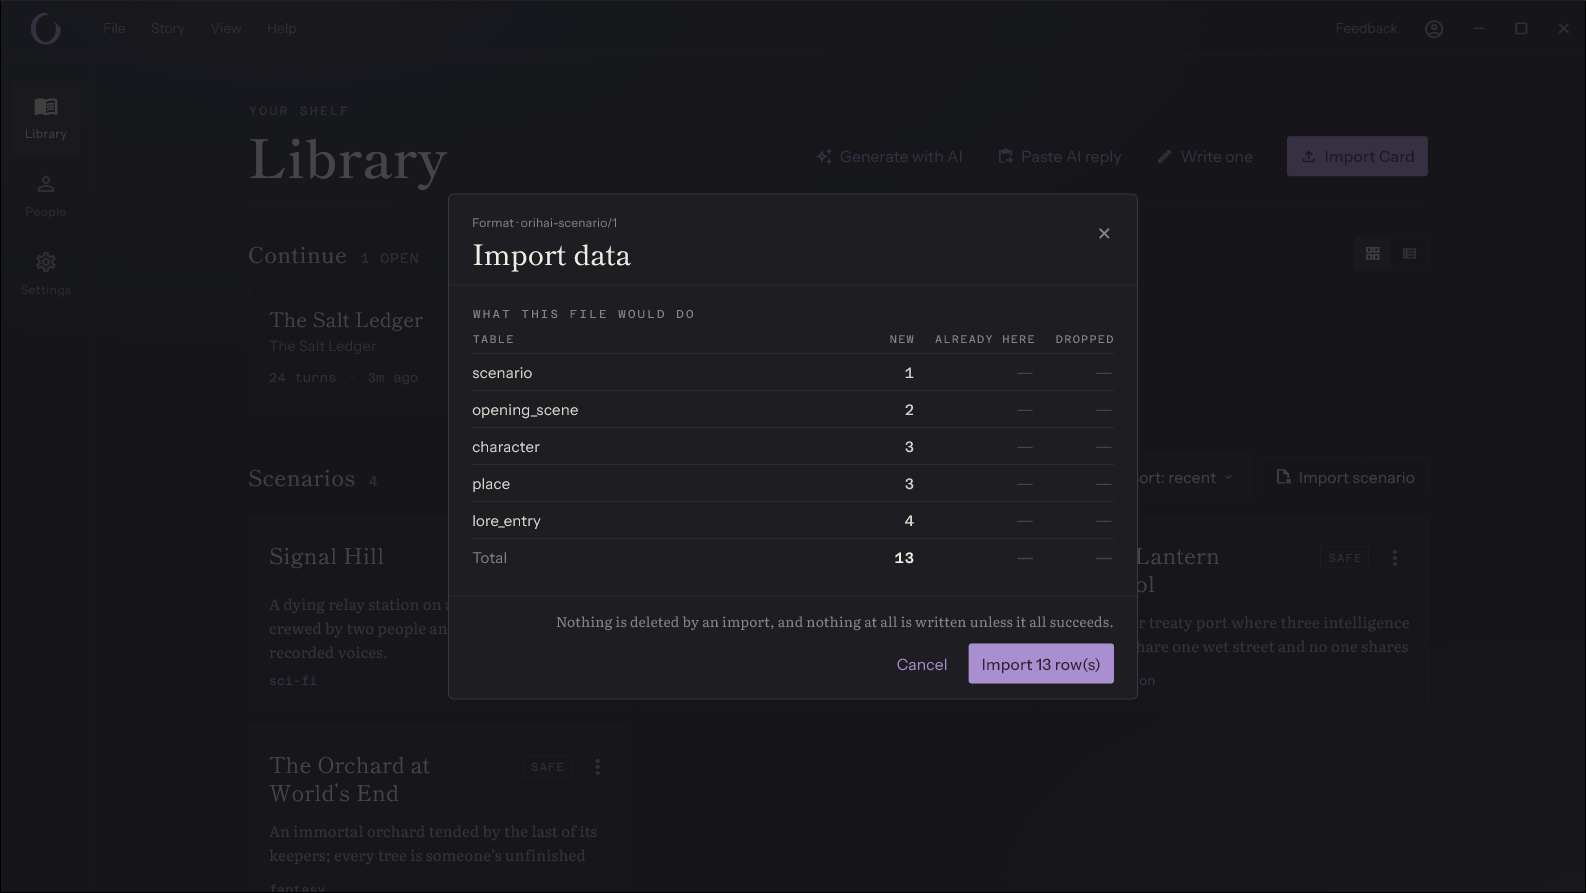1586x893 pixels.
Task: Minimize the application window
Action: click(x=1478, y=29)
